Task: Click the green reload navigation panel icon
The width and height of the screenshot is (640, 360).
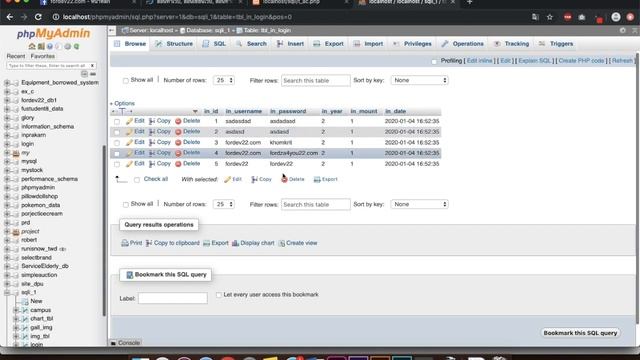Action: 76,47
